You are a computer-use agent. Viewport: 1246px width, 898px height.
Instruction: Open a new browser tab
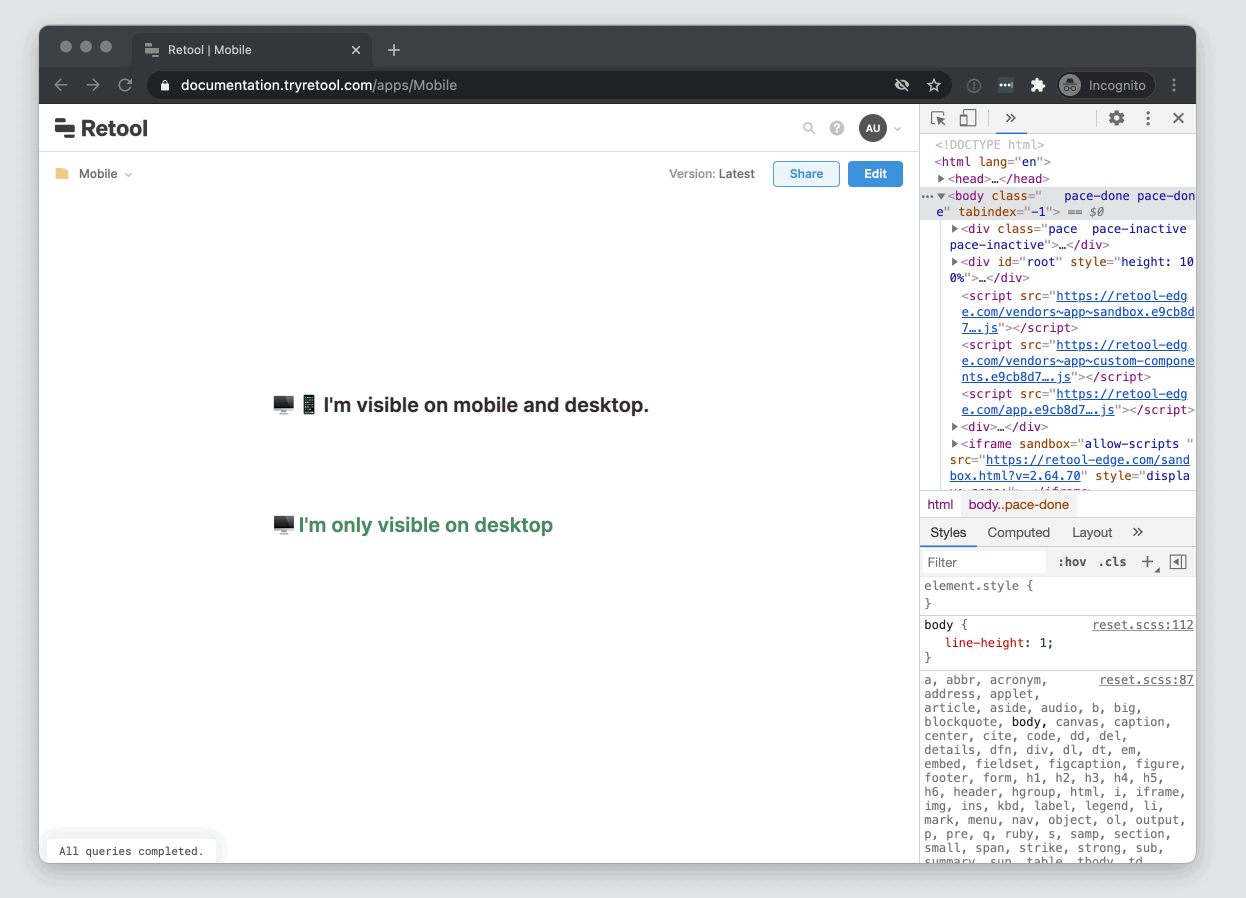[x=394, y=50]
